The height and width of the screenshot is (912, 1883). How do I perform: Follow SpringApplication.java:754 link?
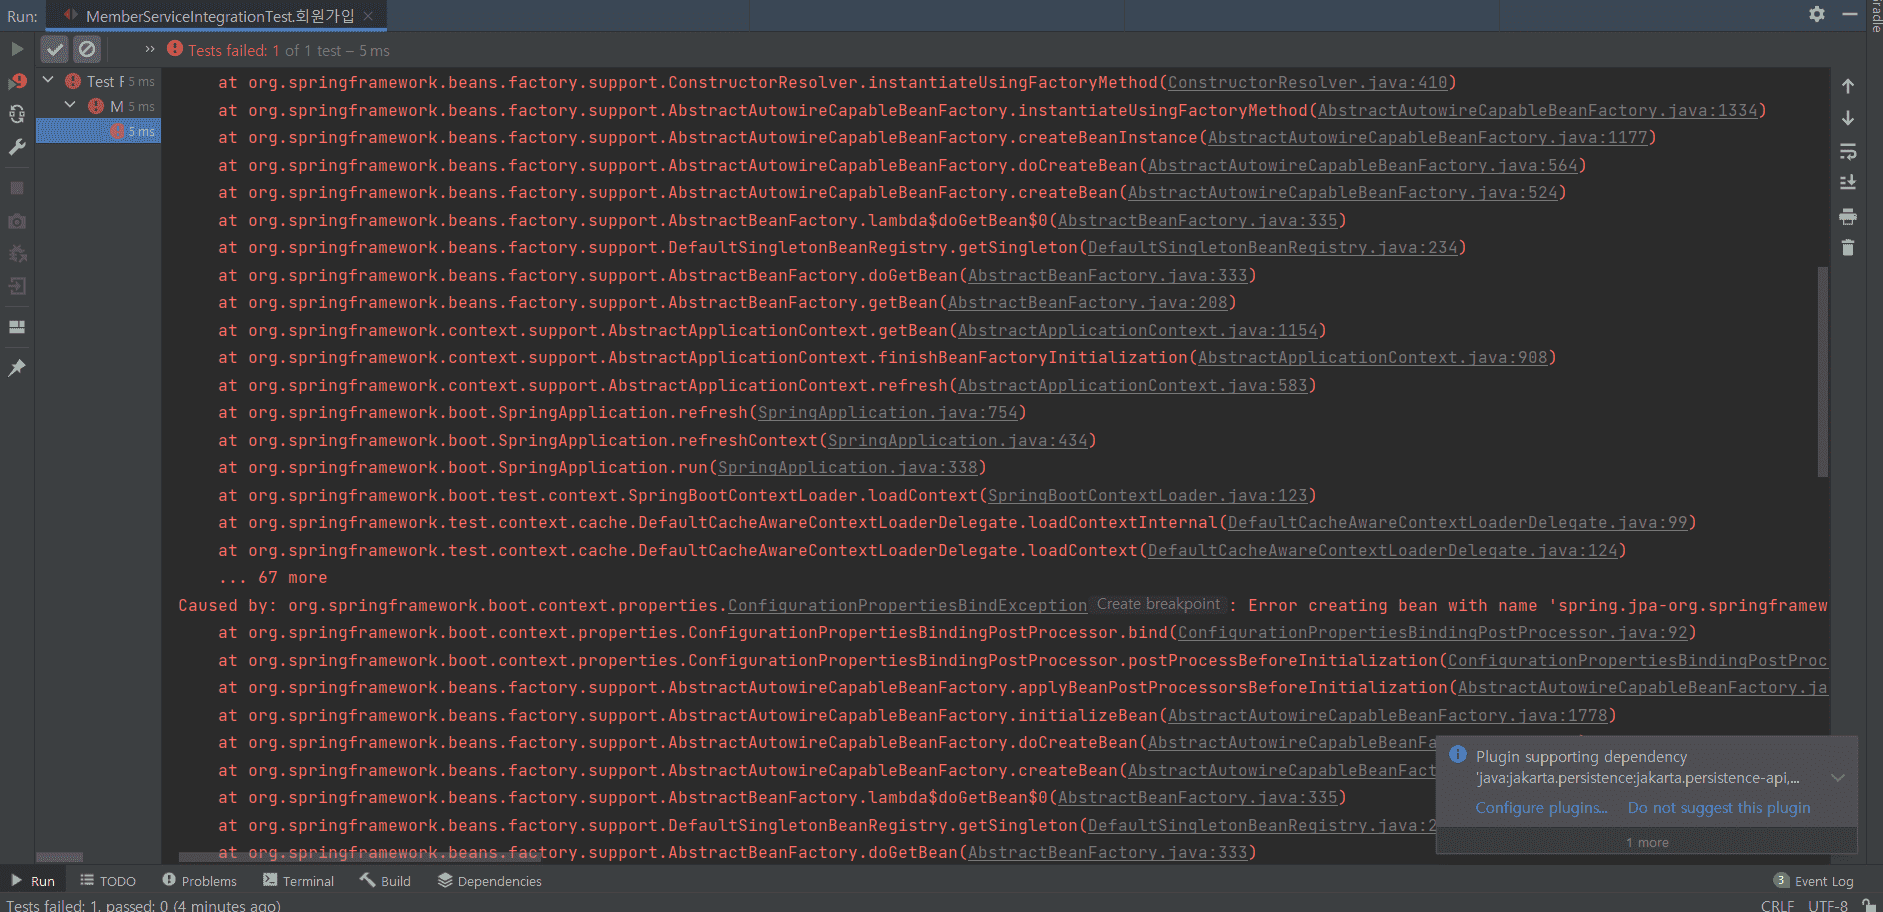pyautogui.click(x=887, y=413)
